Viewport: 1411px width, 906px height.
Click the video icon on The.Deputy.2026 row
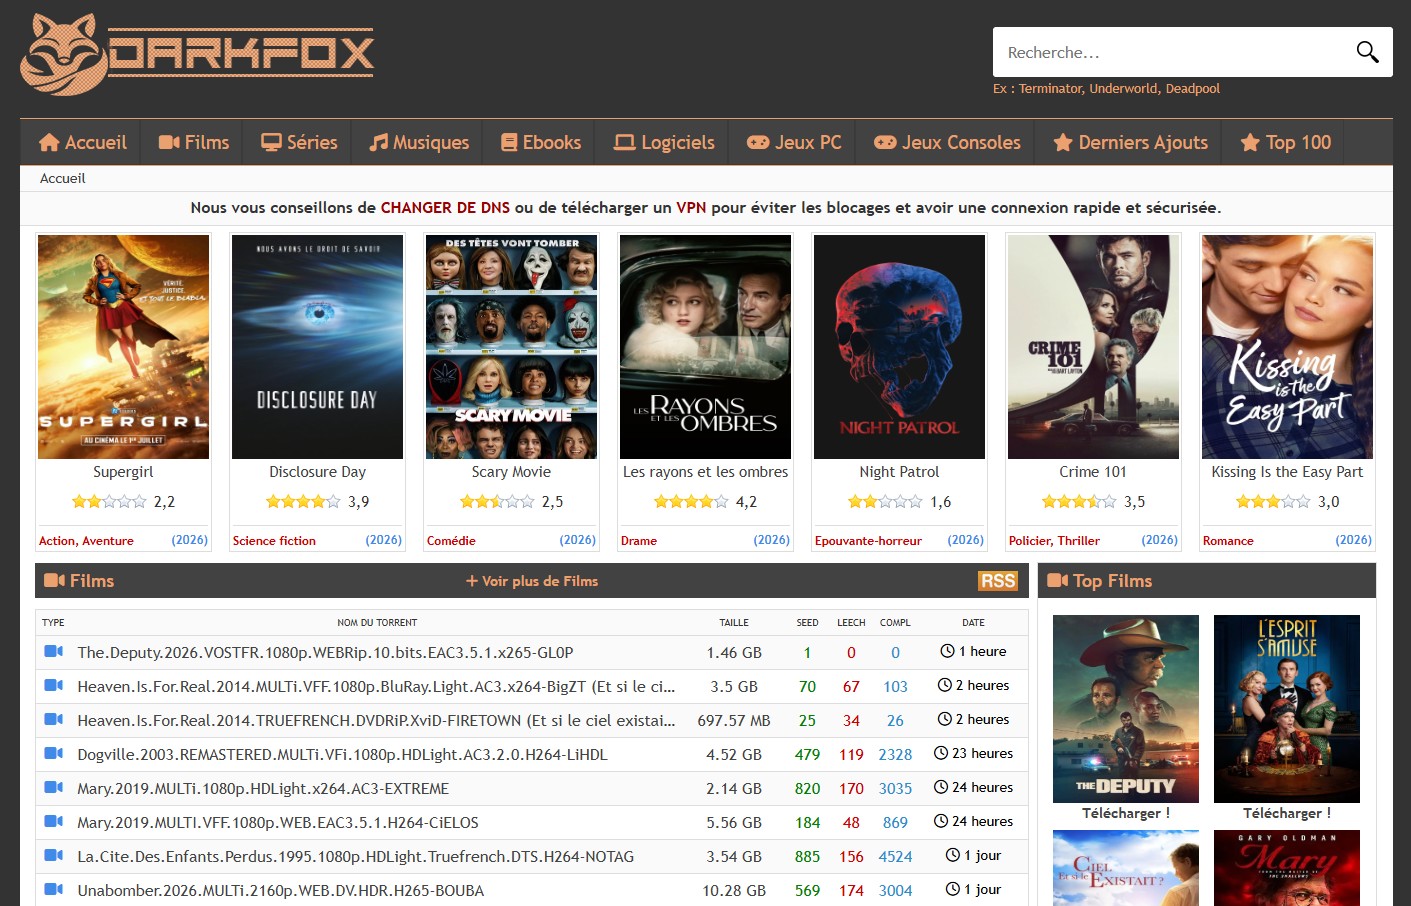[54, 651]
